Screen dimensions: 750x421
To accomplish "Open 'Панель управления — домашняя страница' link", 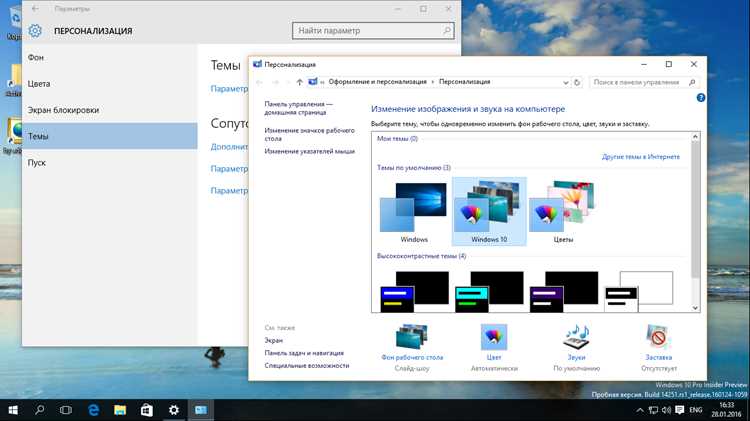I will [298, 108].
